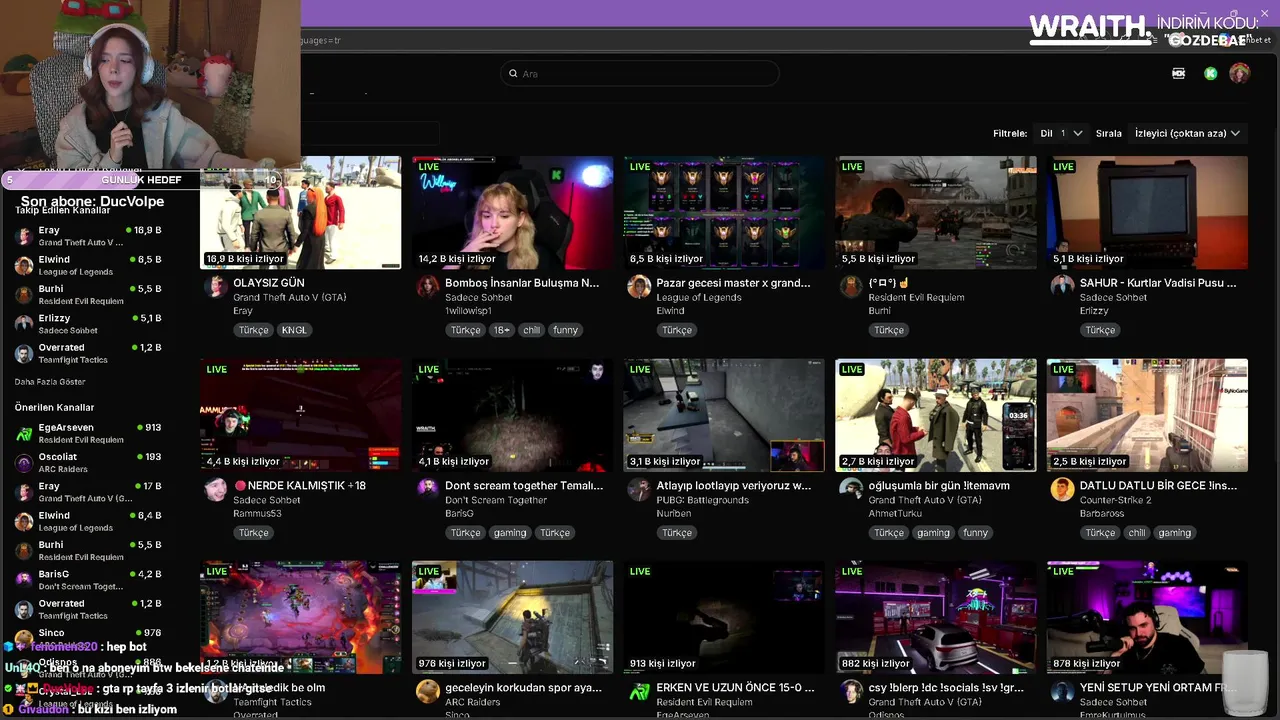Click Resident Evil Requiem category under Burhi's card

[x=916, y=297]
